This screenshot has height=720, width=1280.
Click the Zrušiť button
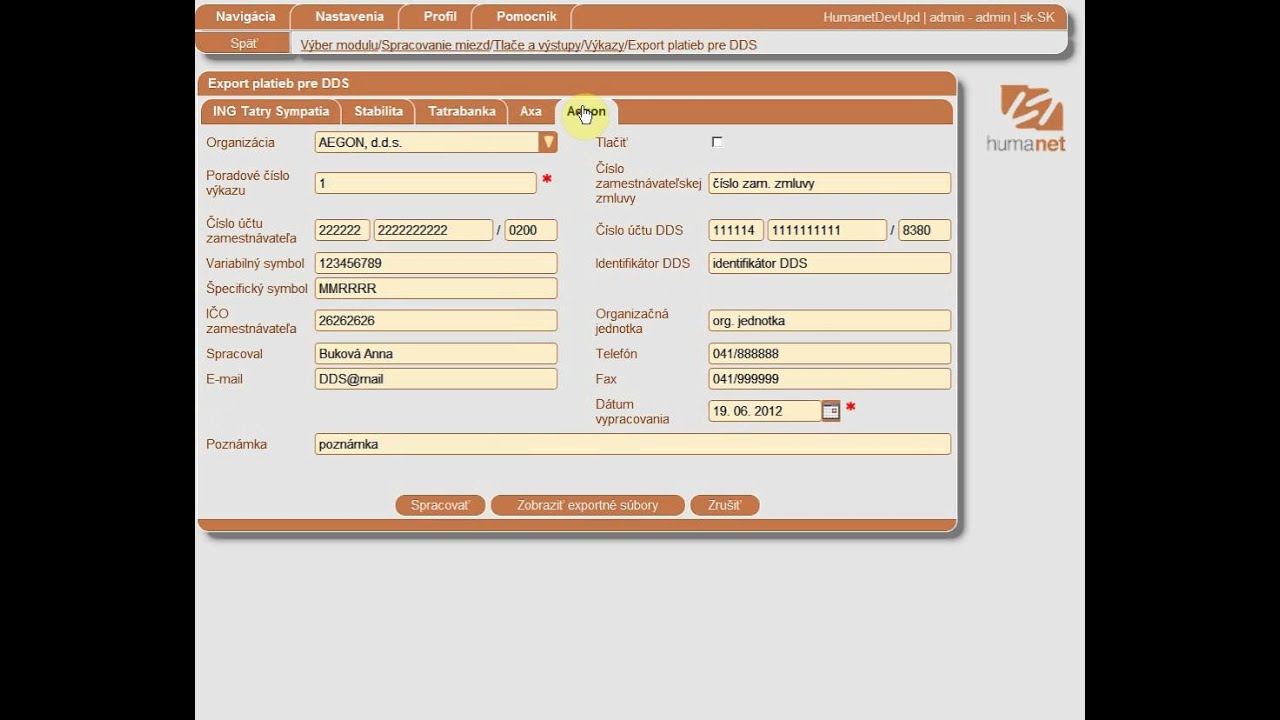724,506
